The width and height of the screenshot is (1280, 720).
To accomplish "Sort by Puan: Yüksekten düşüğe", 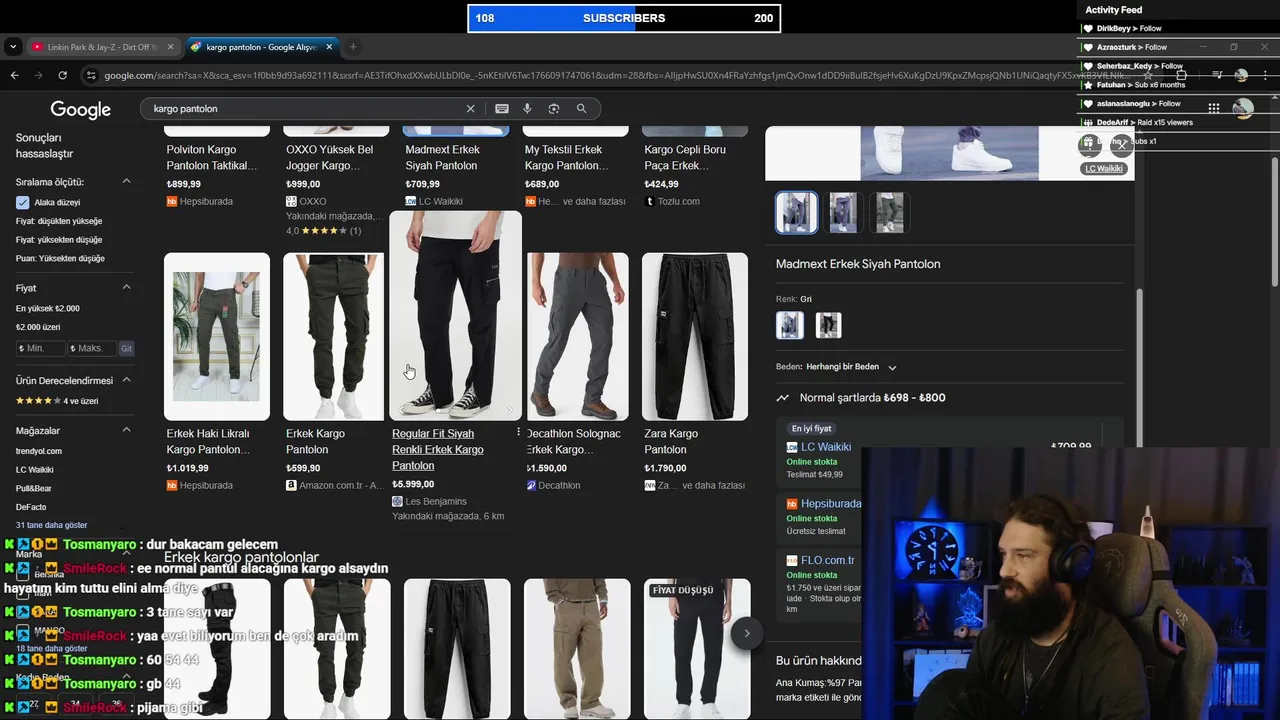I will (x=60, y=258).
